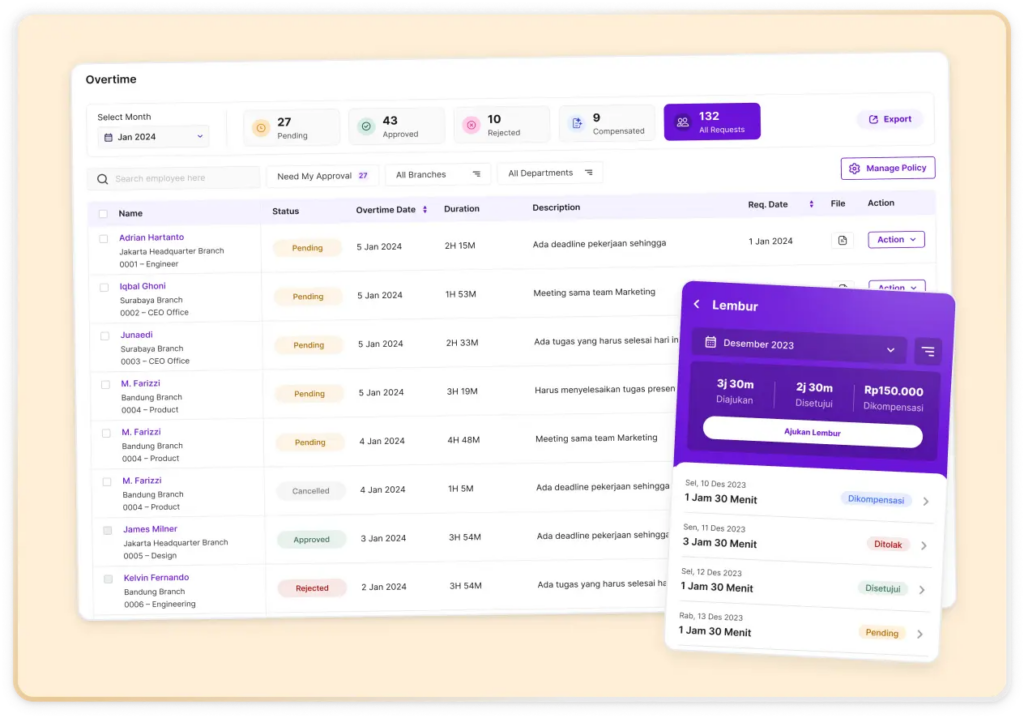
Task: Click the Export button
Action: click(x=889, y=119)
